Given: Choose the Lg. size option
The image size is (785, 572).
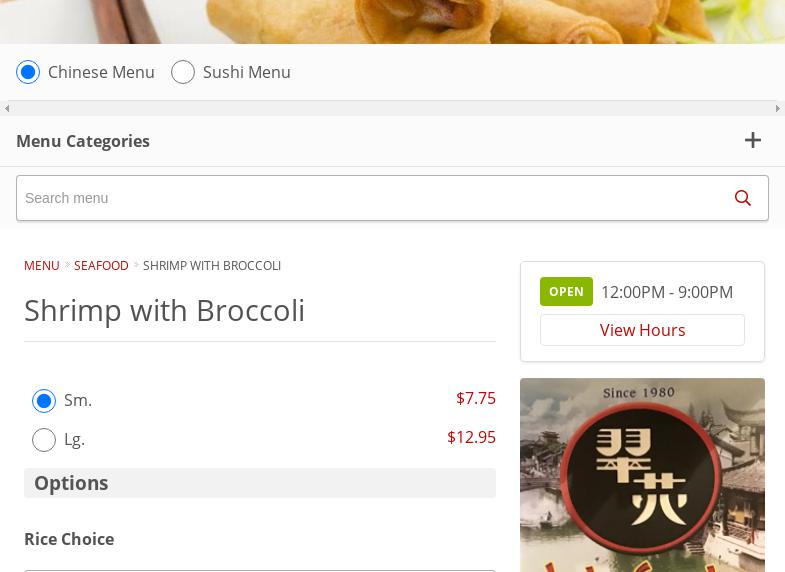Looking at the screenshot, I should click(x=44, y=440).
